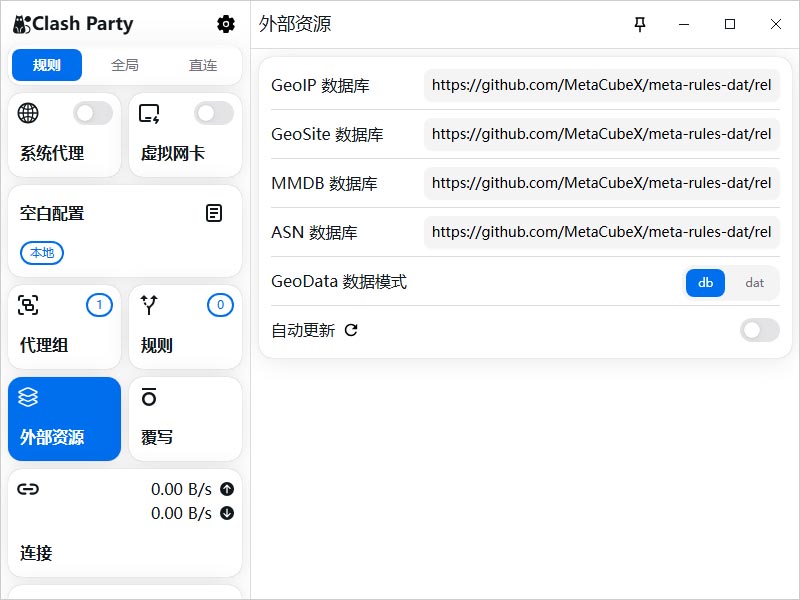Image resolution: width=800 pixels, height=600 pixels.
Task: Select the 直连 mode tab
Action: pyautogui.click(x=202, y=64)
